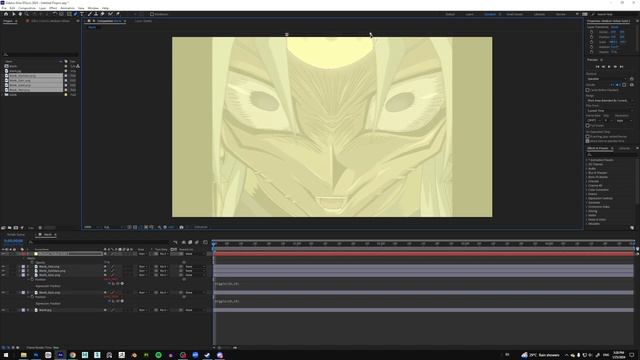The image size is (640, 360).
Task: Hide the bottom Mask.jpg layer in timeline
Action: tap(3, 310)
